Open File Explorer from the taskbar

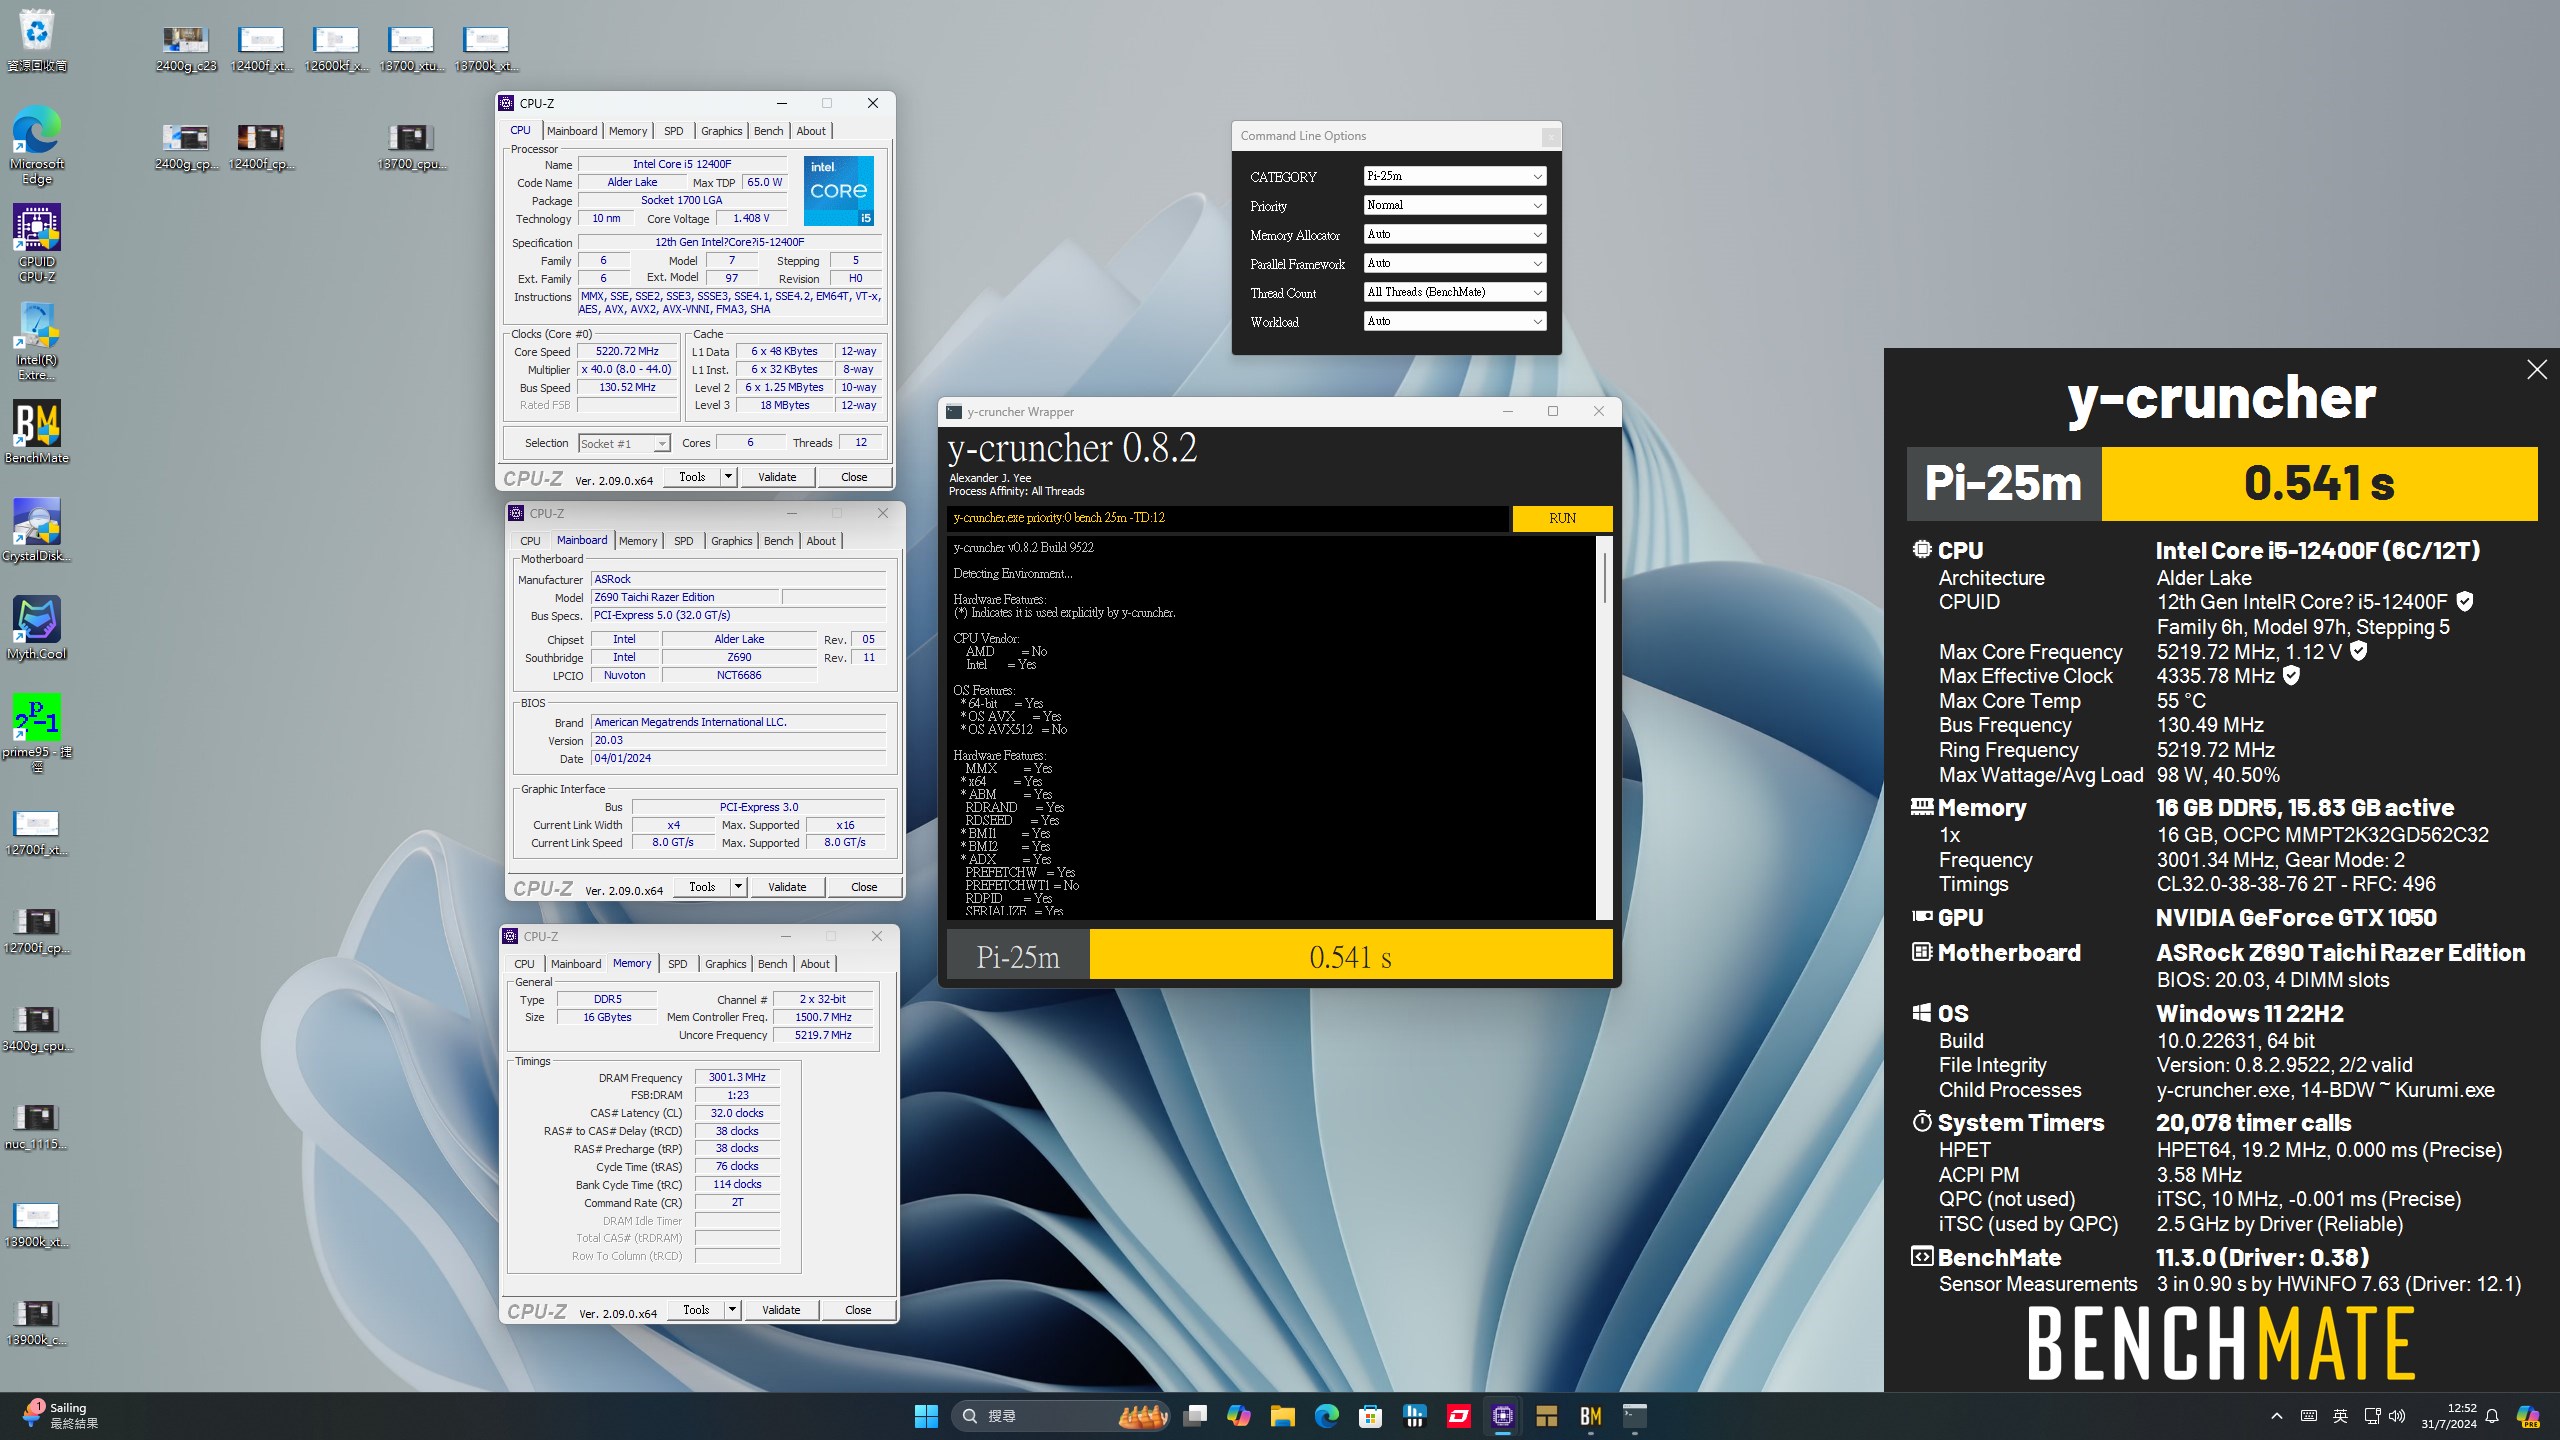point(1283,1416)
